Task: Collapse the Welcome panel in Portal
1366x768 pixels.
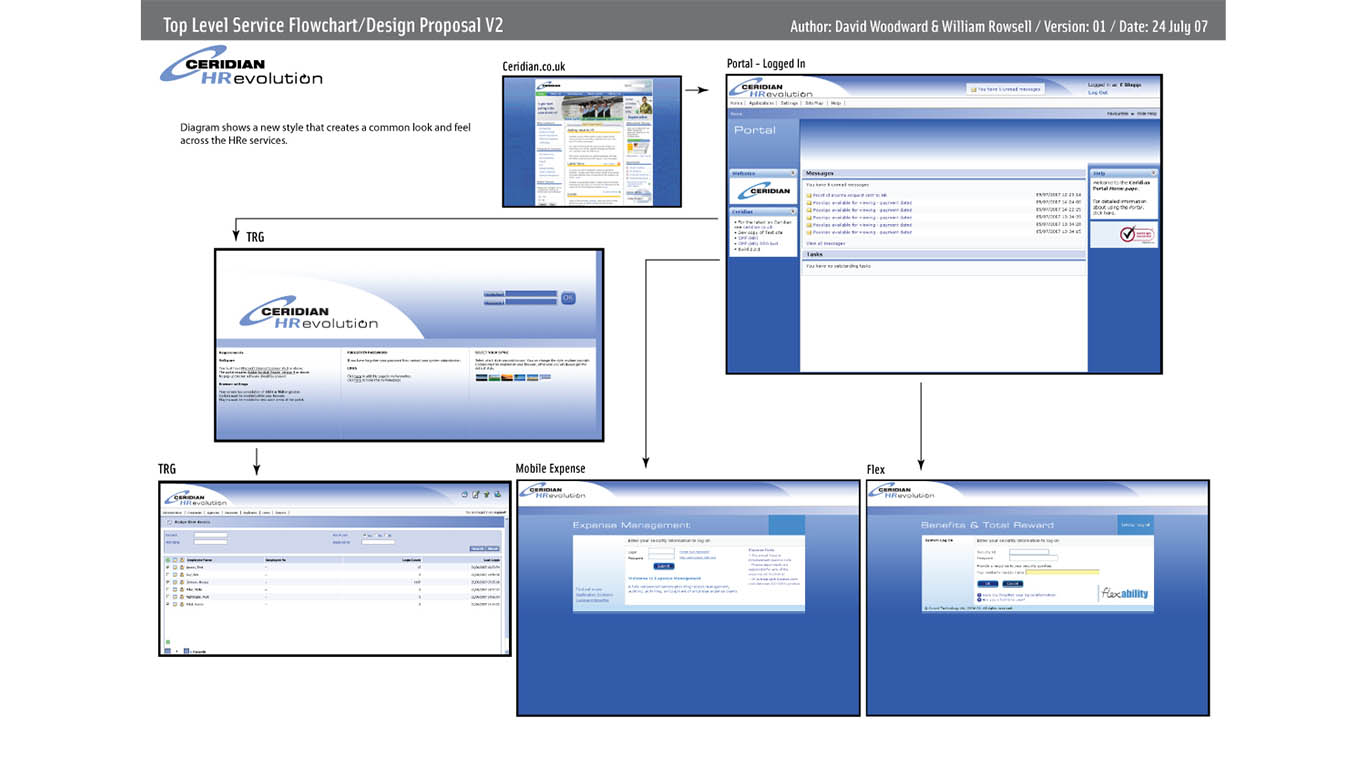Action: point(793,173)
